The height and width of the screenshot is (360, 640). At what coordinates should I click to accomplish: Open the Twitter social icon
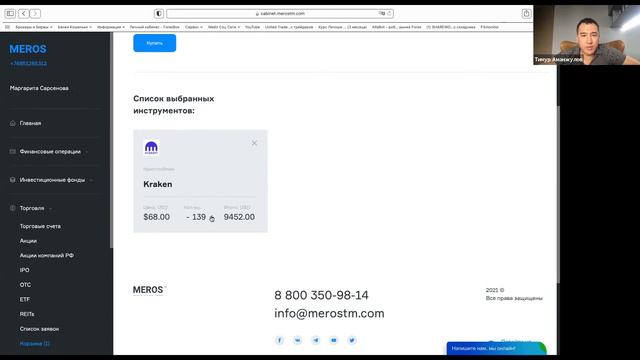(352, 340)
